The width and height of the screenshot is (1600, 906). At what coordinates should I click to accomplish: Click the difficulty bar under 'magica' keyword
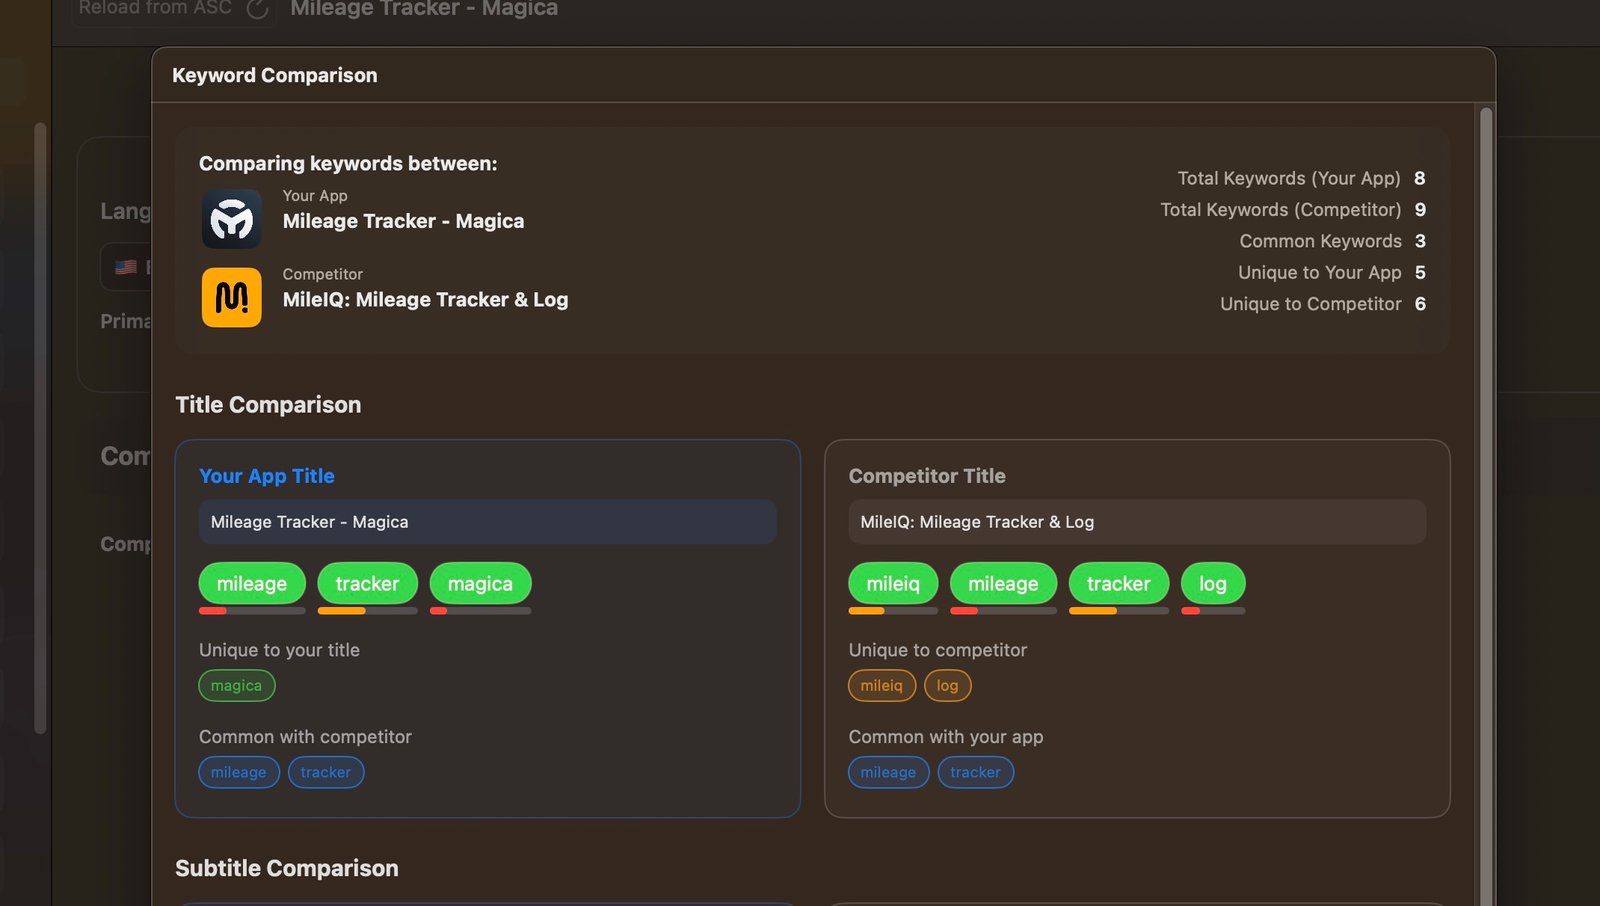click(480, 611)
